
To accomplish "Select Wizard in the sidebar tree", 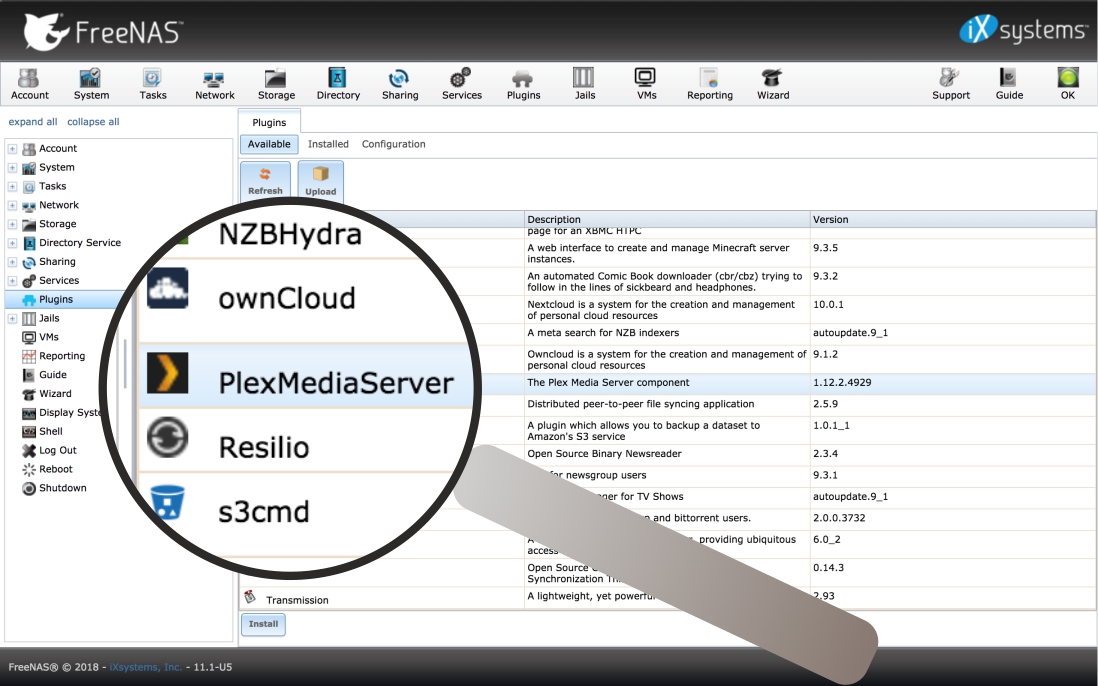I will click(55, 393).
